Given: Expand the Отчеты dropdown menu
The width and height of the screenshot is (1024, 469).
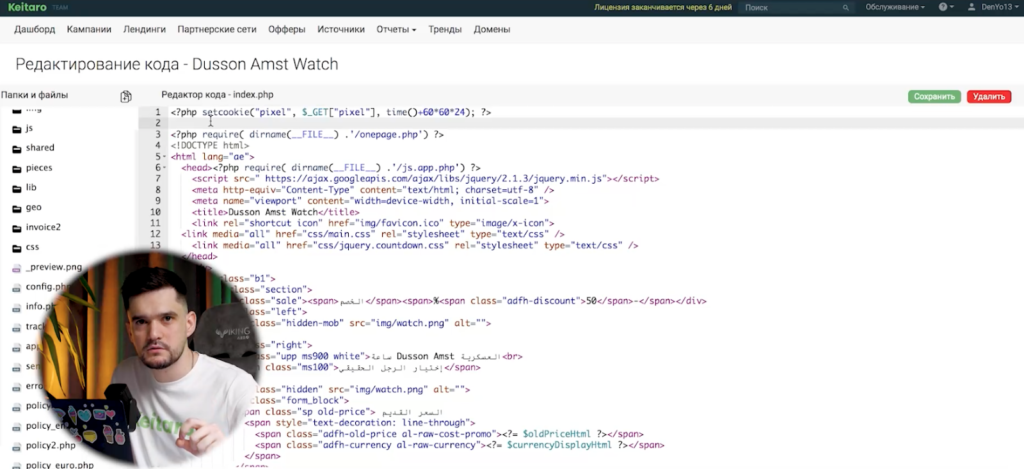Looking at the screenshot, I should coord(396,29).
